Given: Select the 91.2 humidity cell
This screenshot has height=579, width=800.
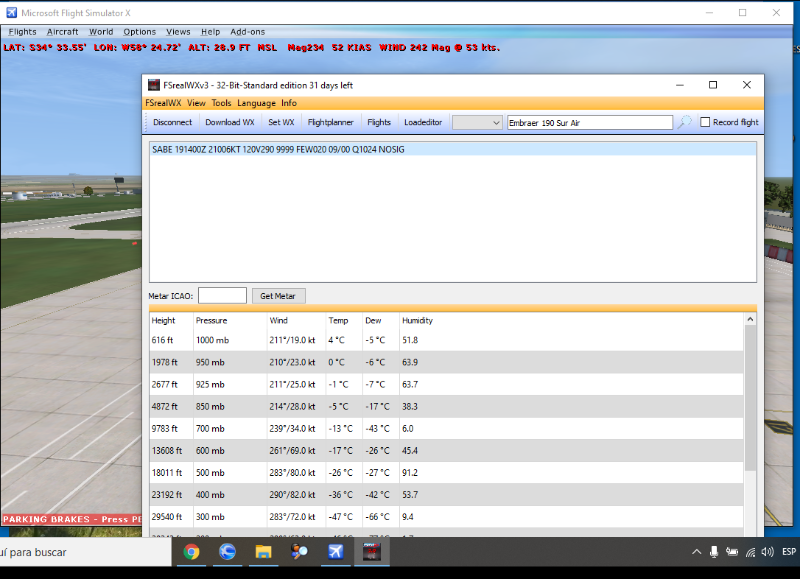Looking at the screenshot, I should click(410, 473).
